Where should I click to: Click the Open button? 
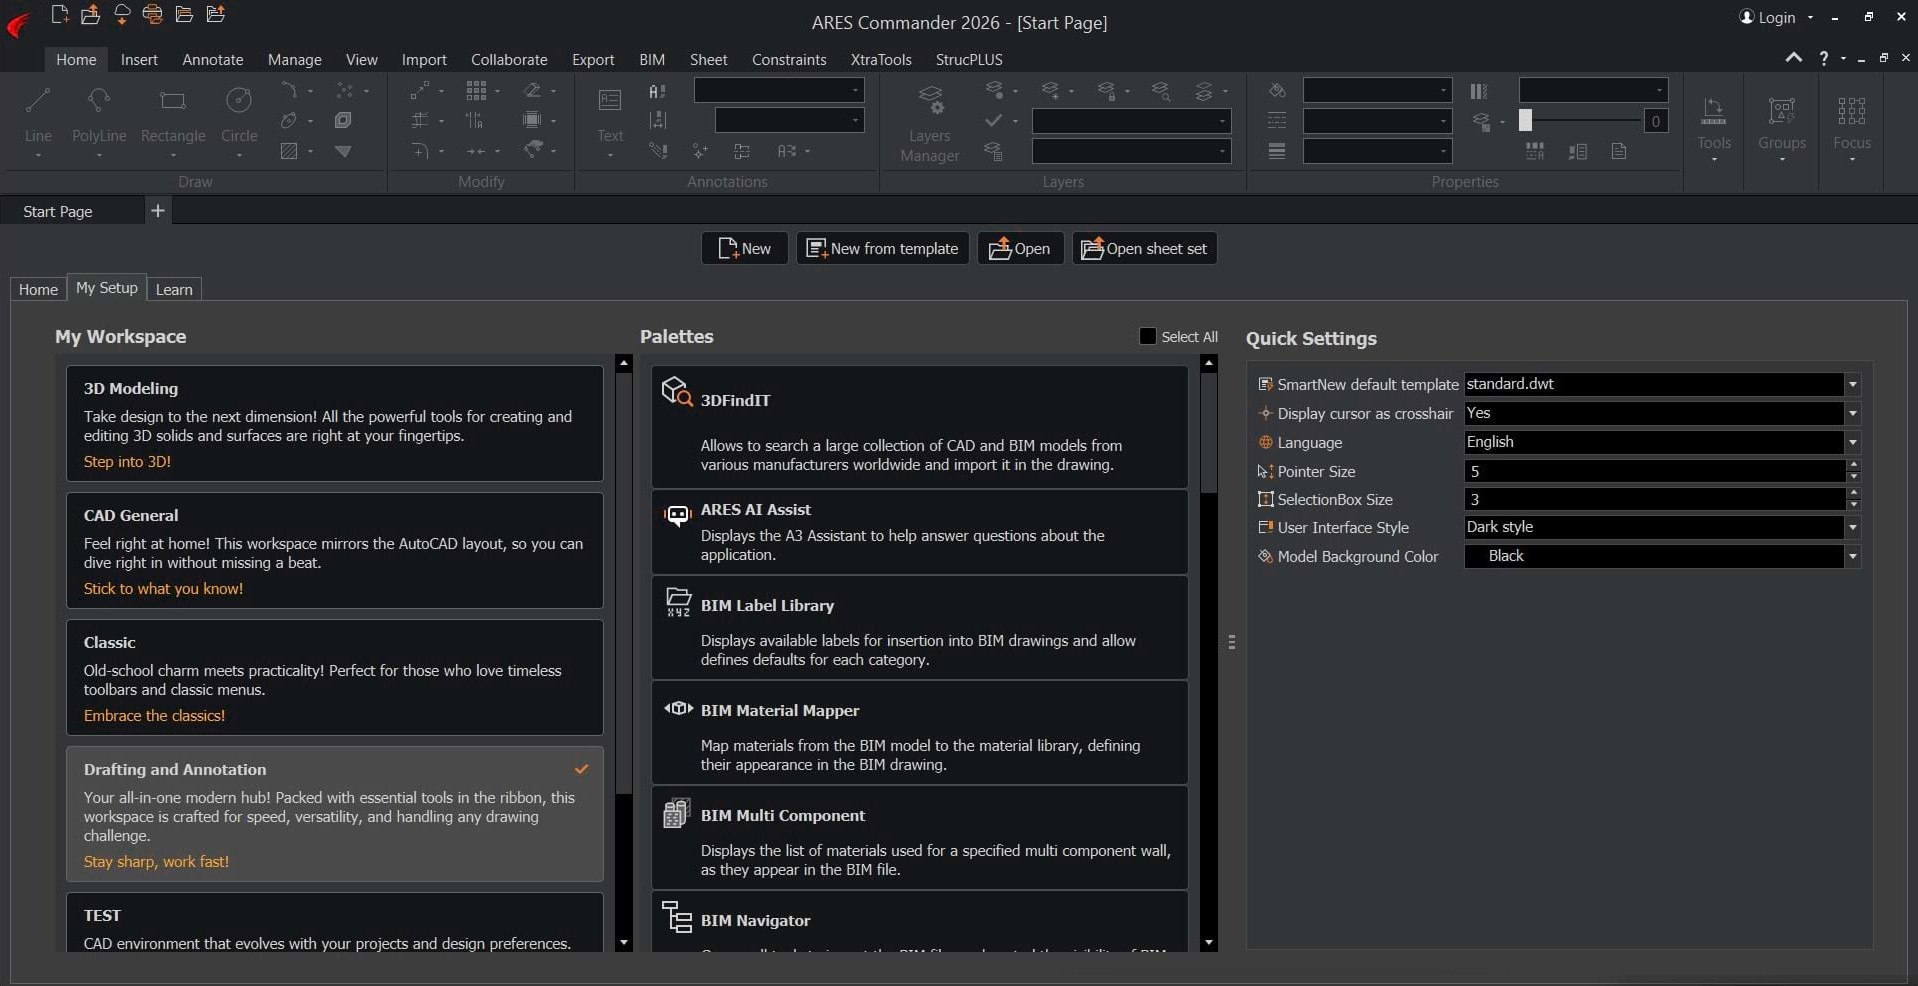(x=1020, y=248)
